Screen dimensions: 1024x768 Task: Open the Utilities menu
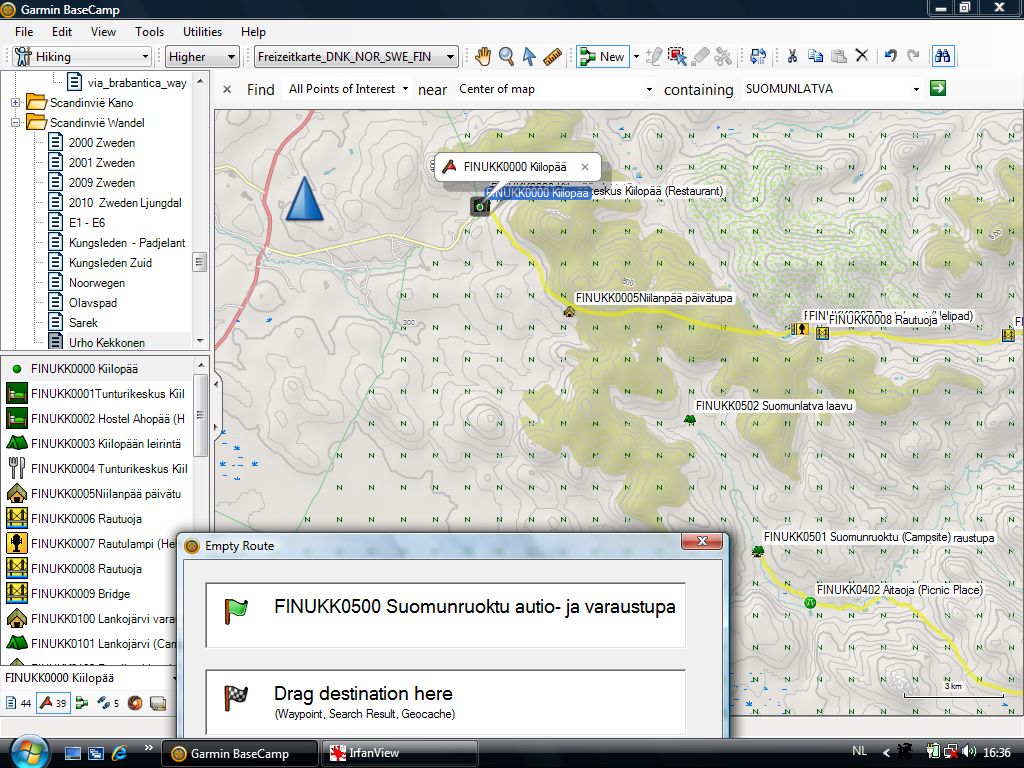(203, 32)
